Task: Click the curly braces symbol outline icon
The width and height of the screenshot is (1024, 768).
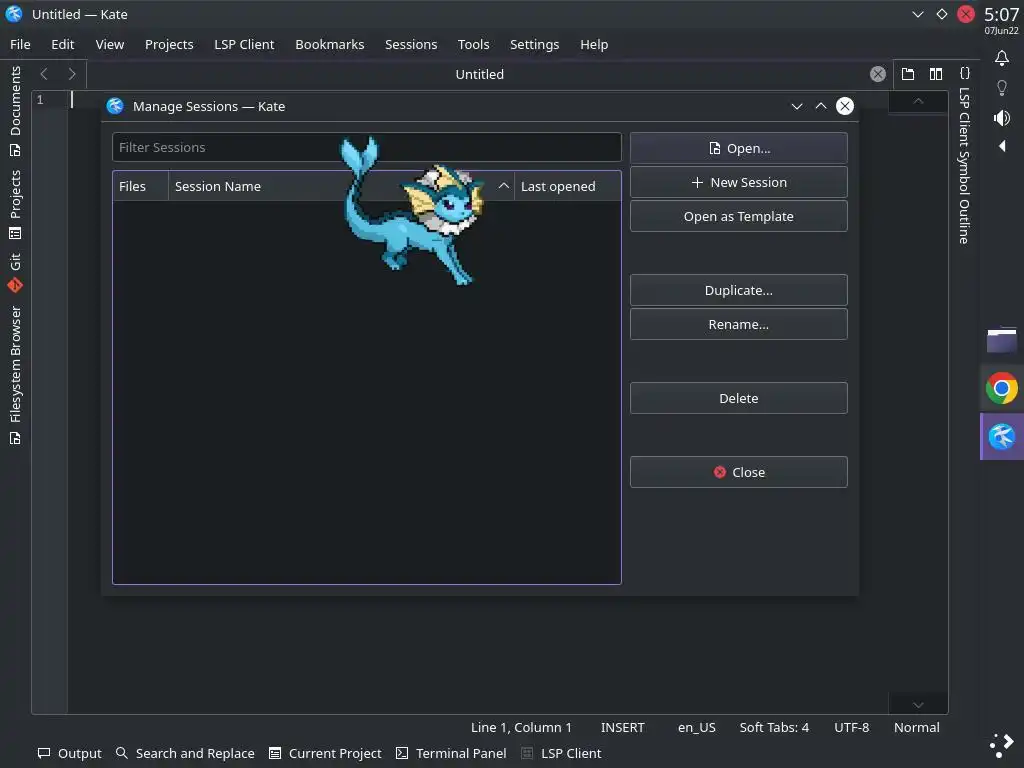Action: pyautogui.click(x=965, y=72)
